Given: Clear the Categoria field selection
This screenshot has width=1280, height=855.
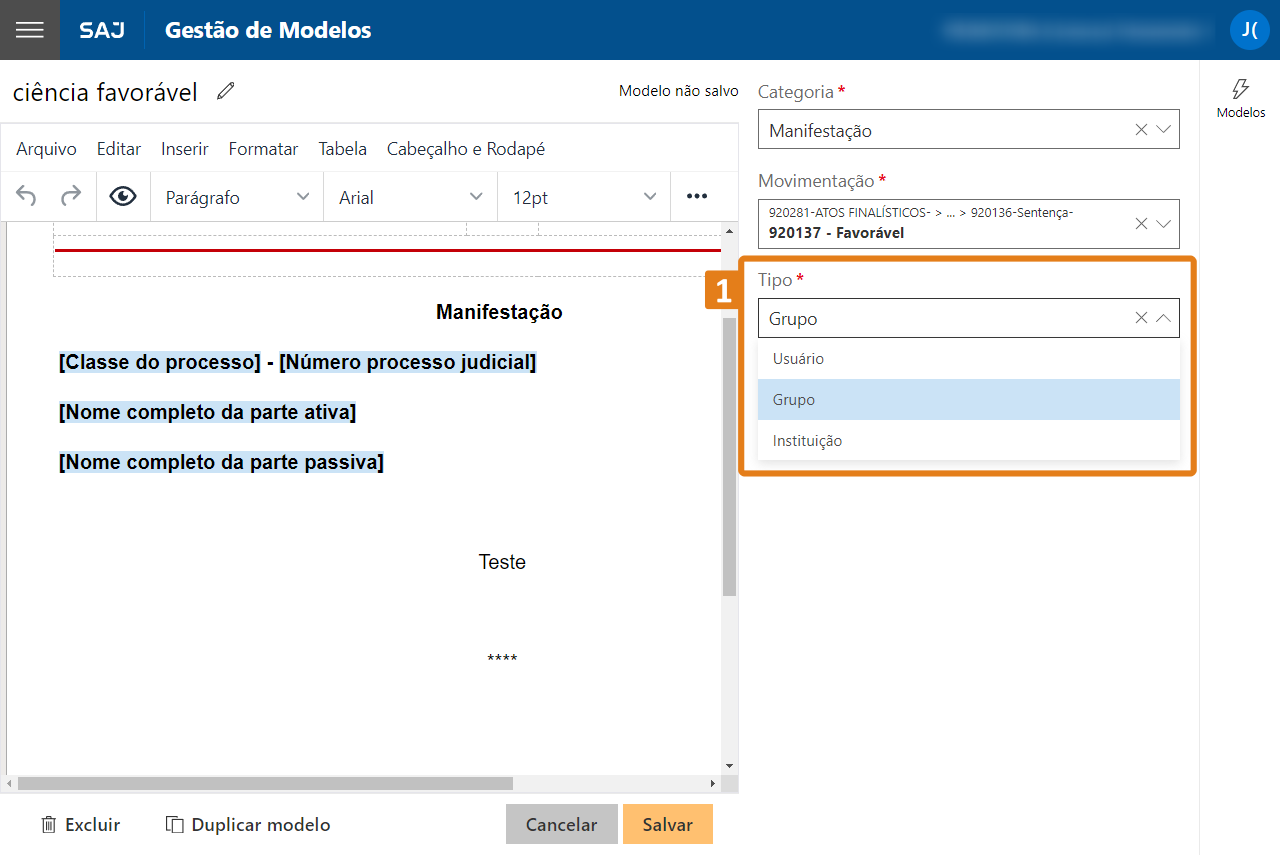Looking at the screenshot, I should click(x=1141, y=130).
